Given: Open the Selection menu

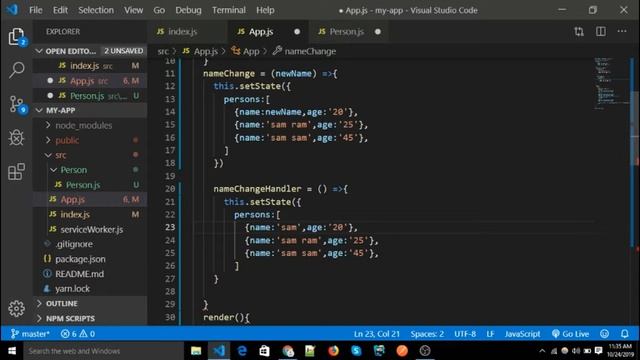Looking at the screenshot, I should (x=96, y=10).
